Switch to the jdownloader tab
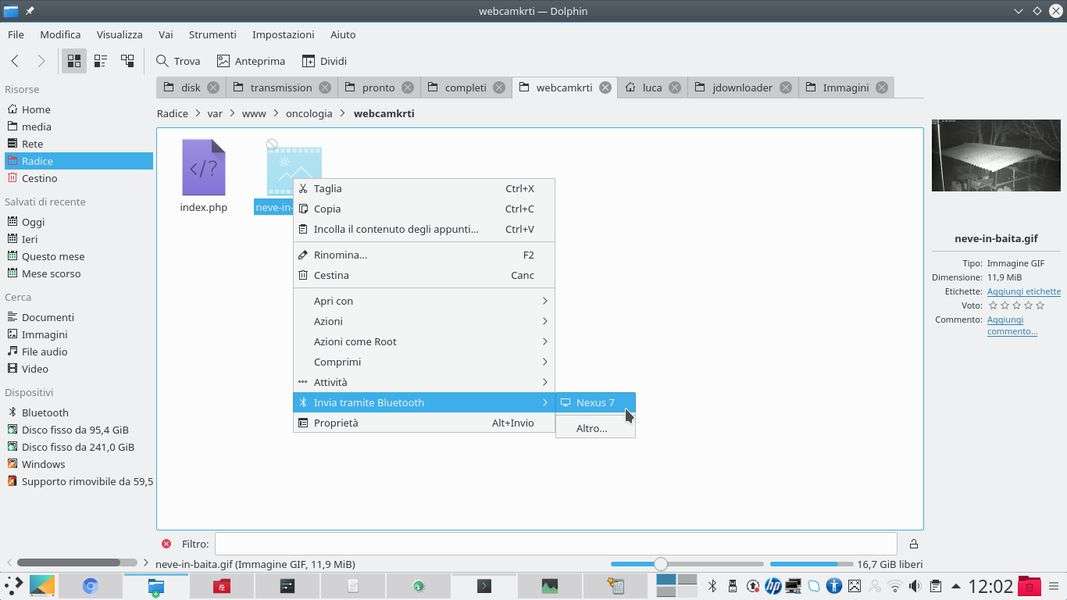 point(742,88)
